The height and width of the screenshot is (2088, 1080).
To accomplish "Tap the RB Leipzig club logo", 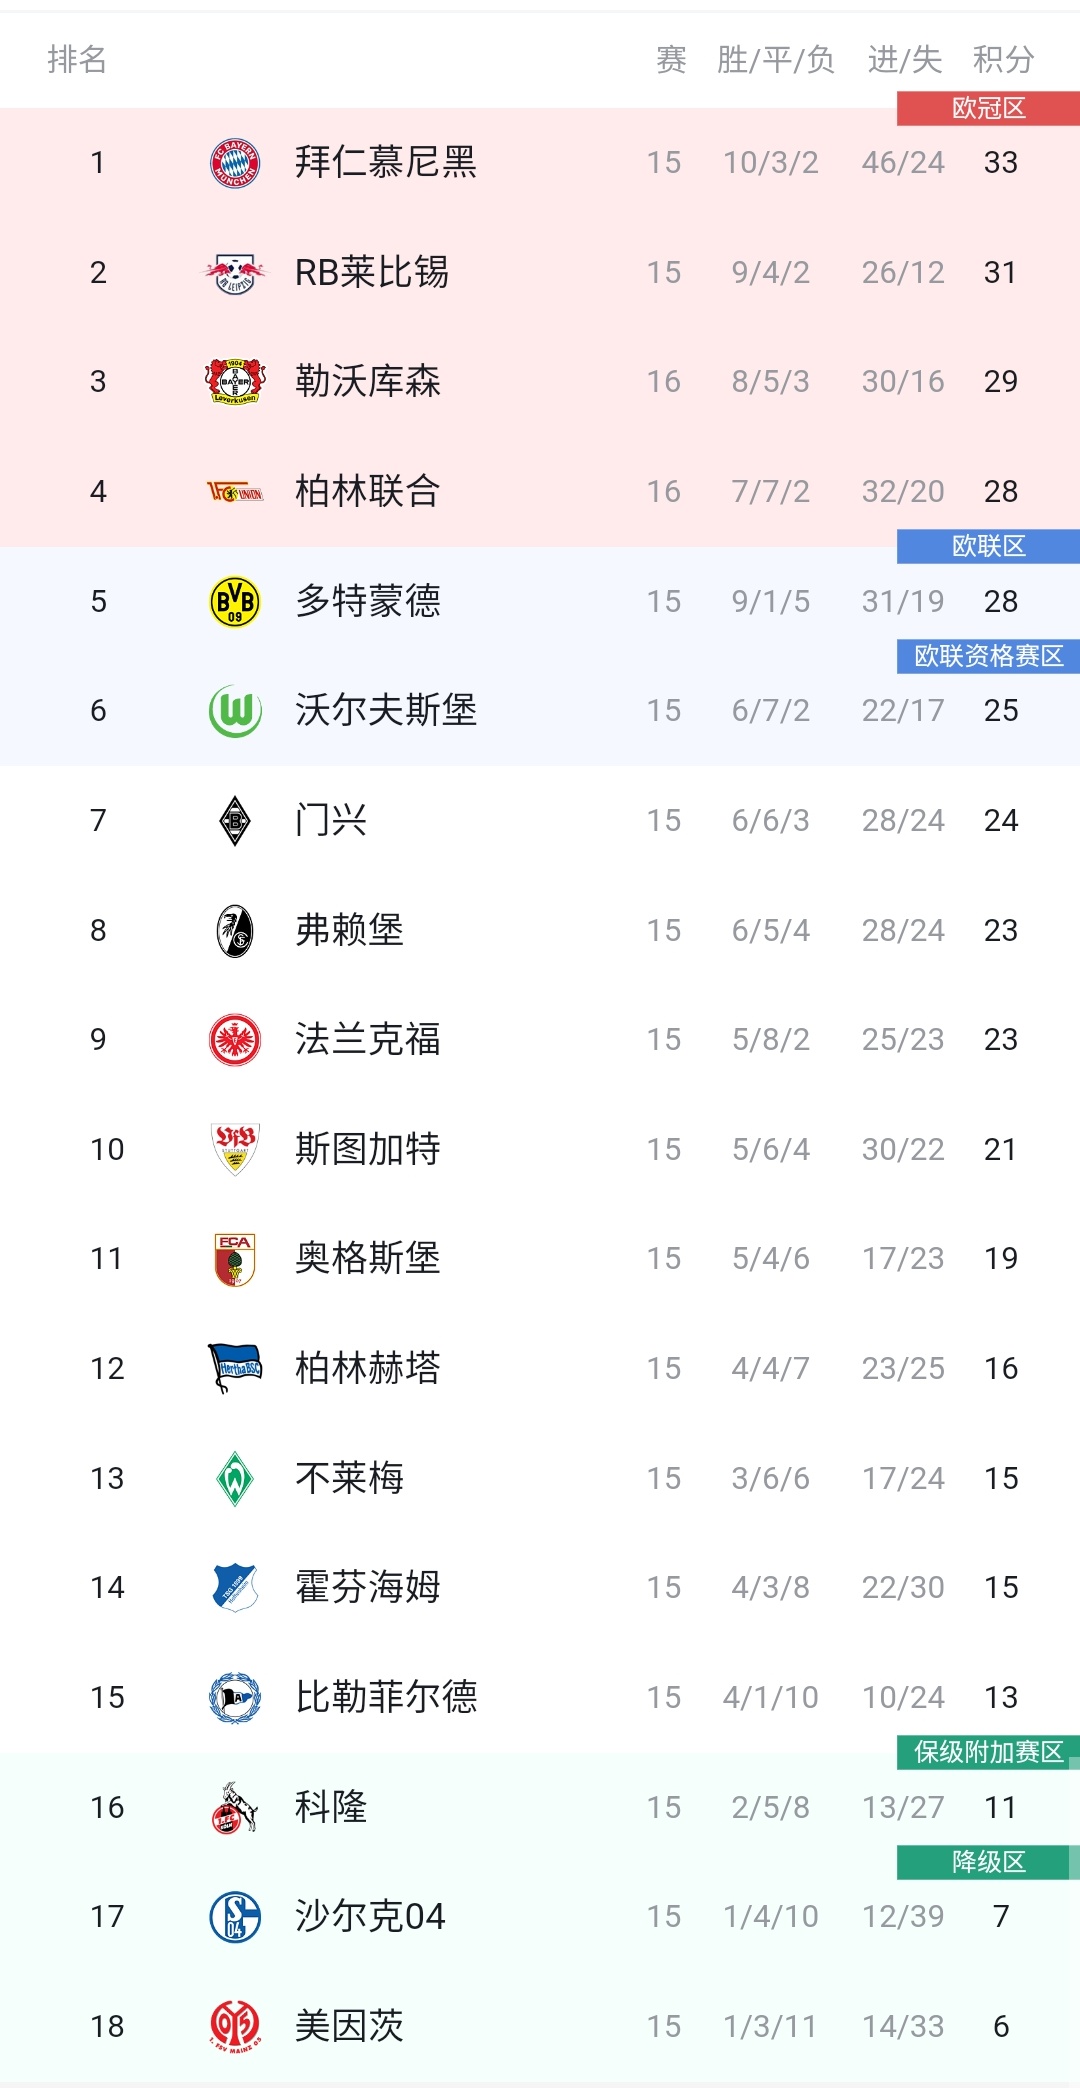I will 235,273.
